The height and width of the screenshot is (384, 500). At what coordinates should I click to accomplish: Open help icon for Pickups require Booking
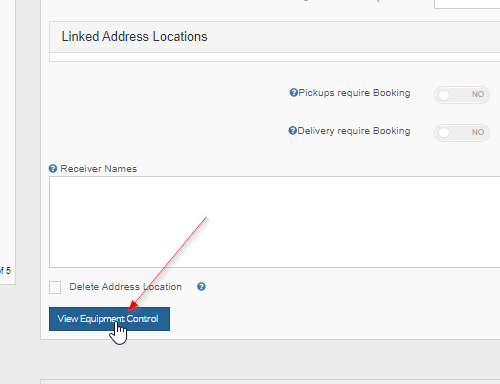(293, 93)
